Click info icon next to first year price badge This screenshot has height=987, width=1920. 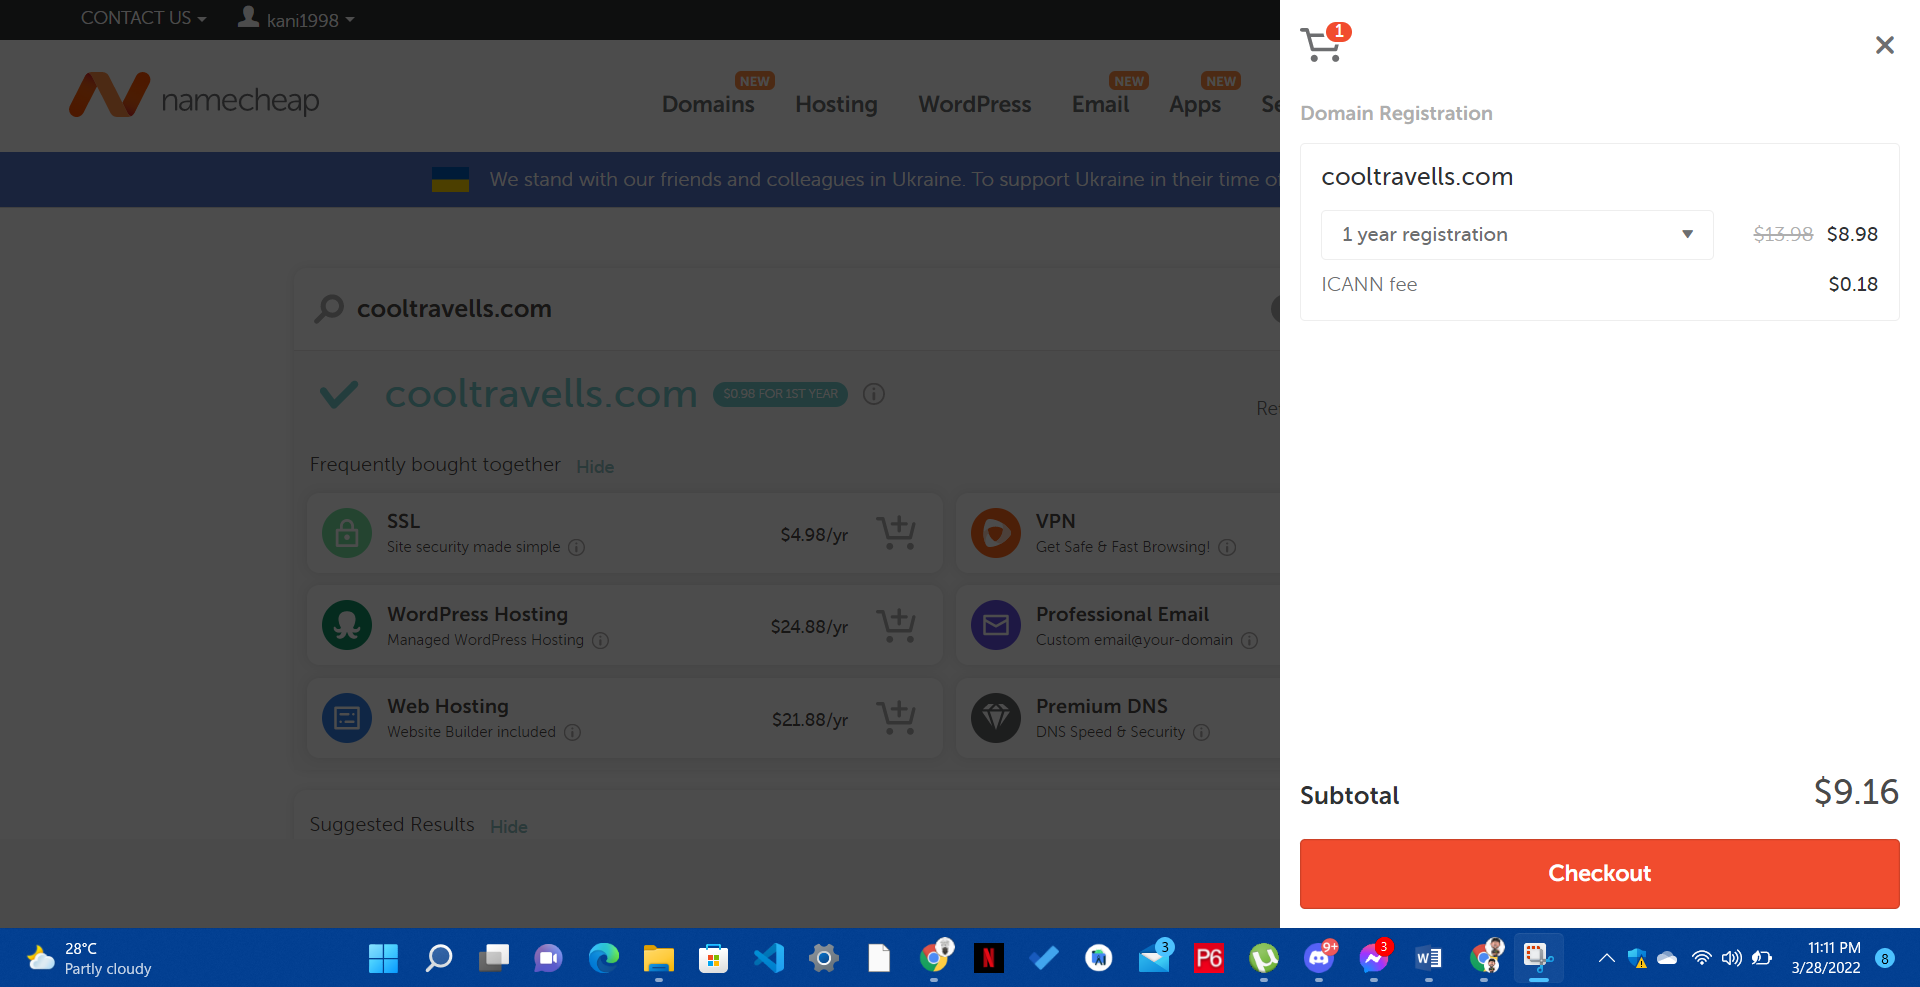873,394
